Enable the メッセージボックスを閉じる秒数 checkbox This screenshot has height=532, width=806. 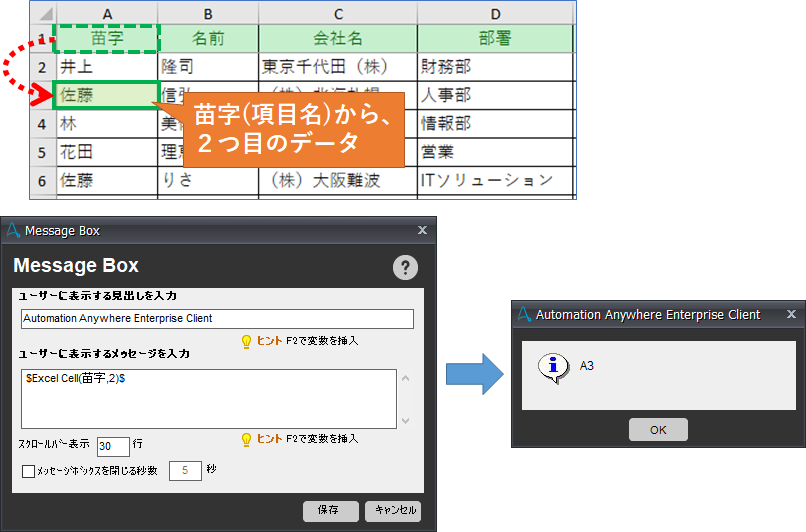click(28, 471)
